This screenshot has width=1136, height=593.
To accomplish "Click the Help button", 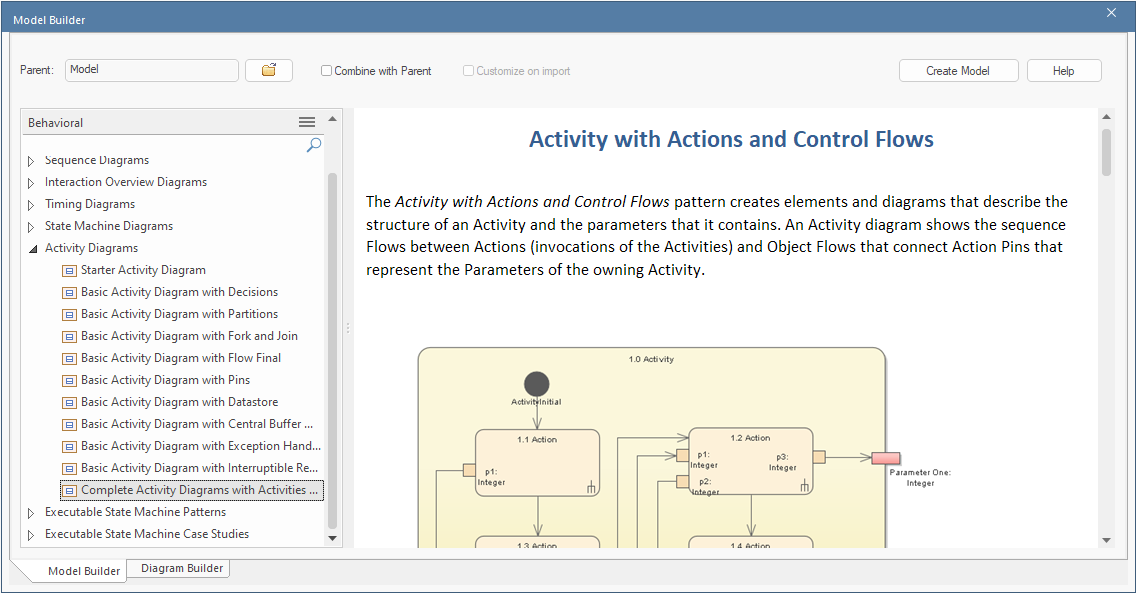I will point(1063,71).
